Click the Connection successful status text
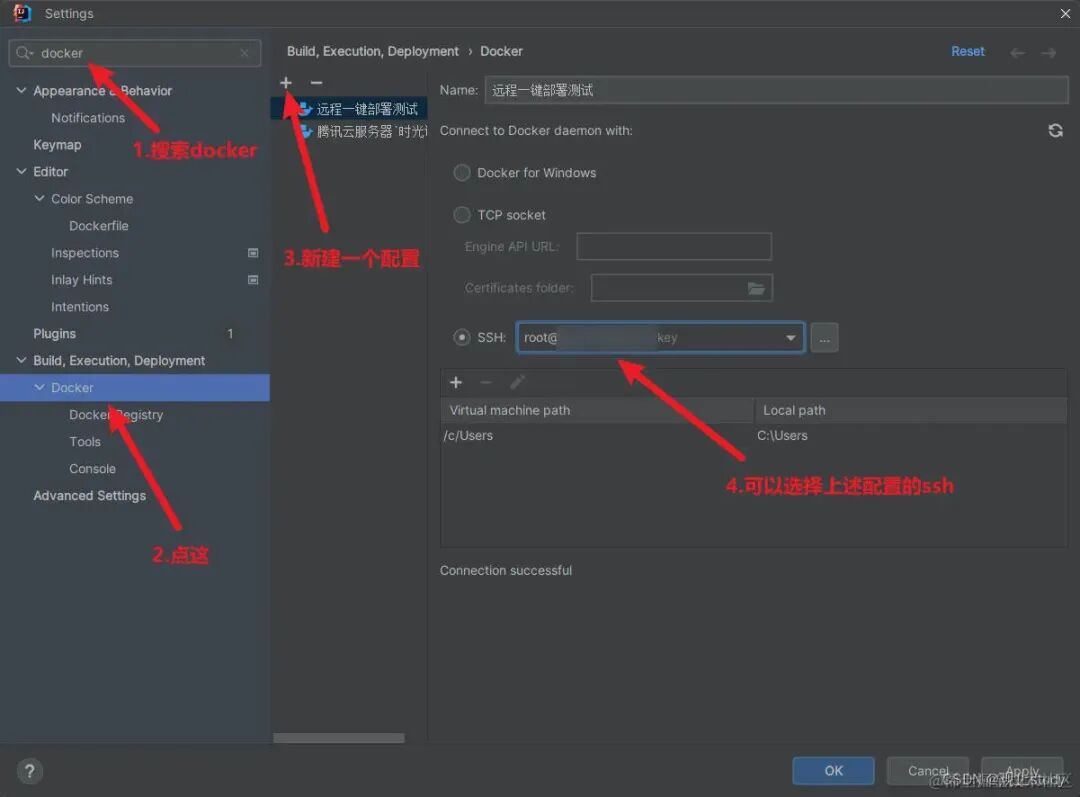The image size is (1080, 797). (506, 571)
